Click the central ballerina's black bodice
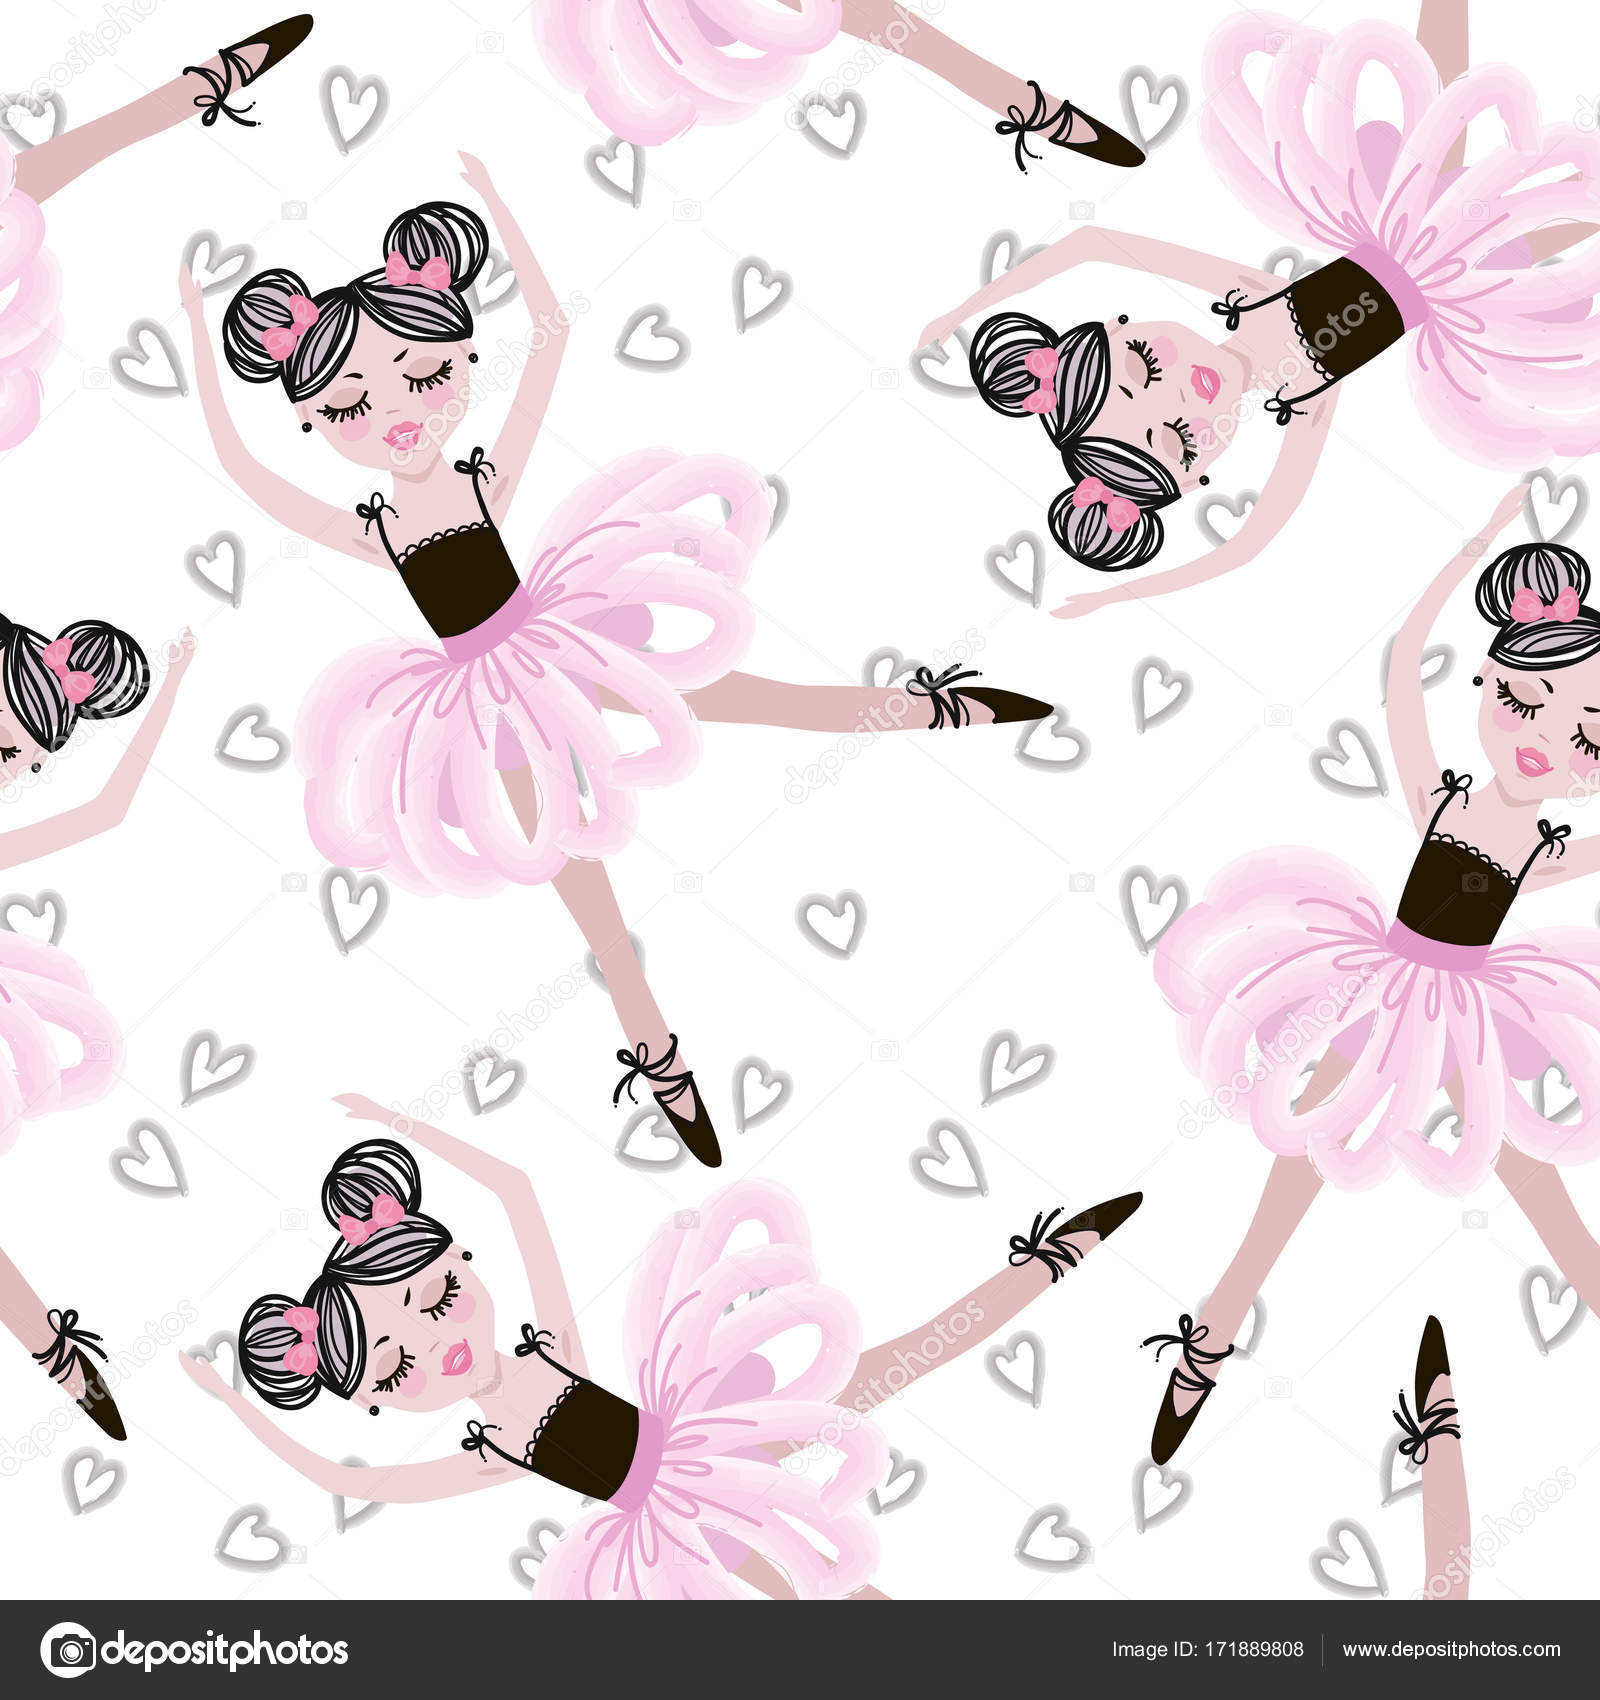Image resolution: width=1600 pixels, height=1700 pixels. pos(460,580)
